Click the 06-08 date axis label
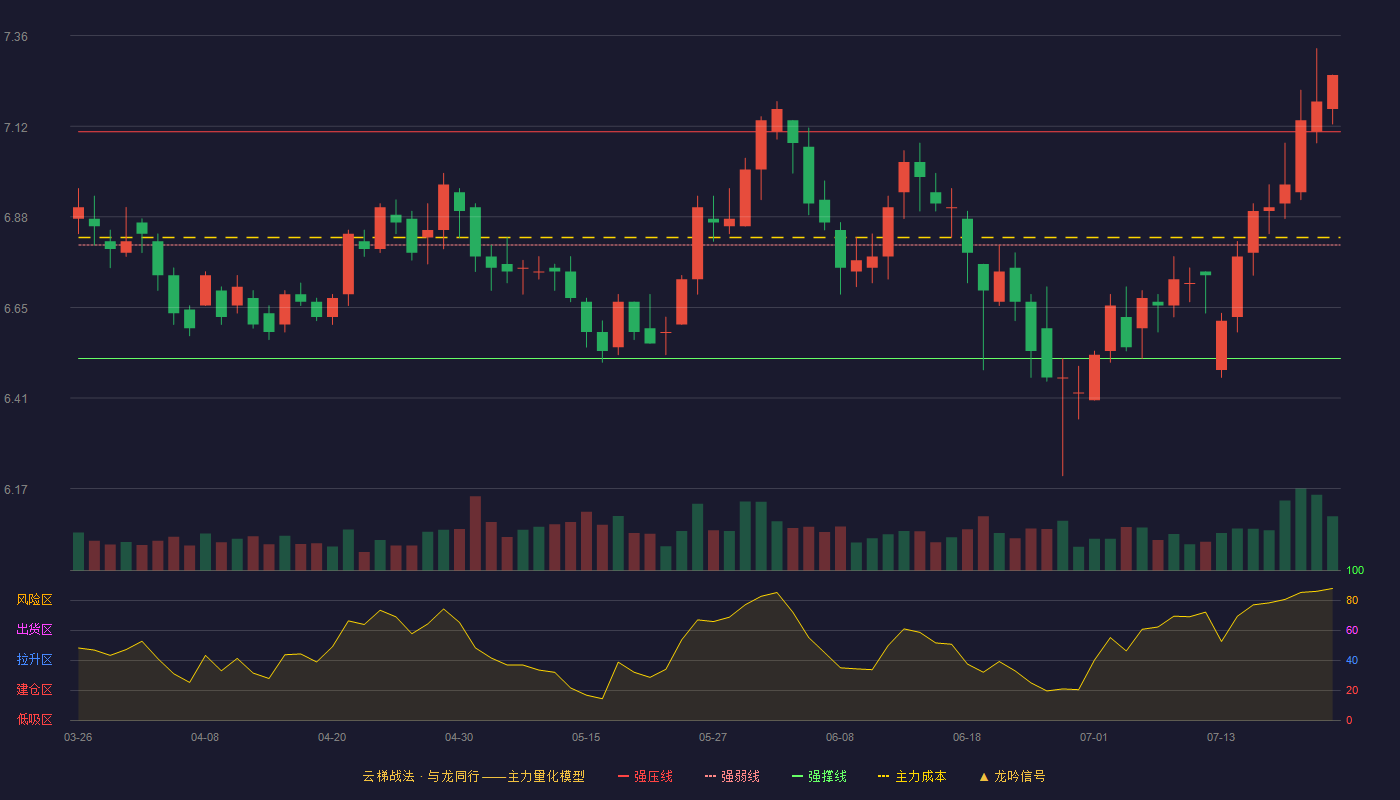 click(840, 737)
